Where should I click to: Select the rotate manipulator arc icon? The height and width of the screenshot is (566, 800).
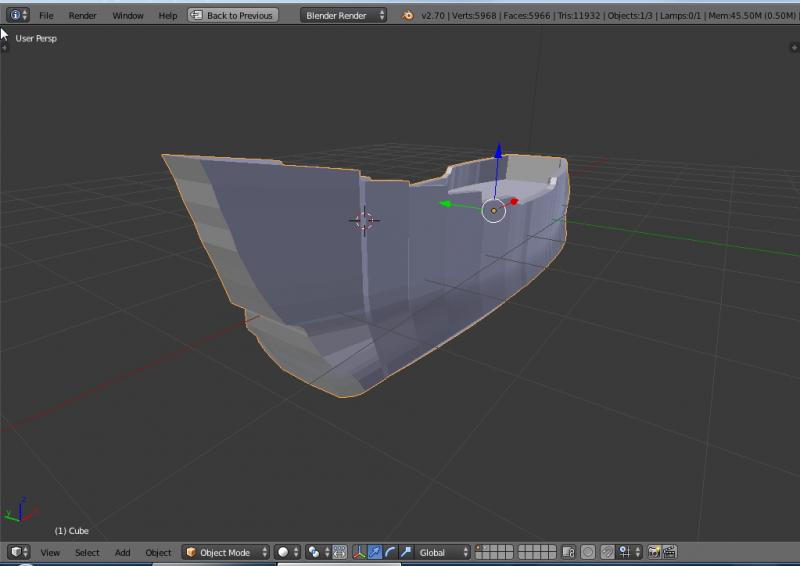pyautogui.click(x=390, y=552)
